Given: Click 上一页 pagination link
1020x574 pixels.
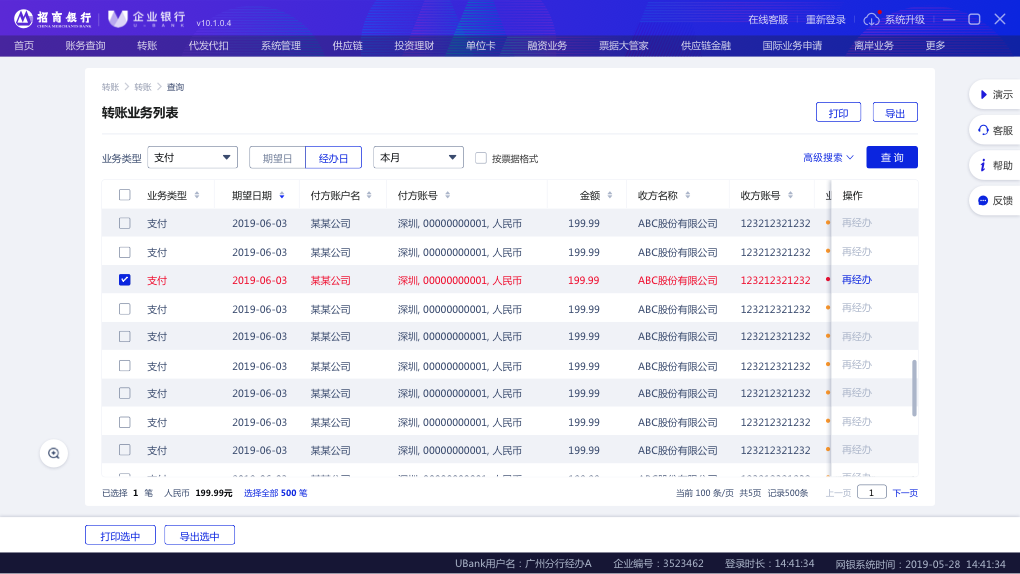Looking at the screenshot, I should [x=839, y=493].
